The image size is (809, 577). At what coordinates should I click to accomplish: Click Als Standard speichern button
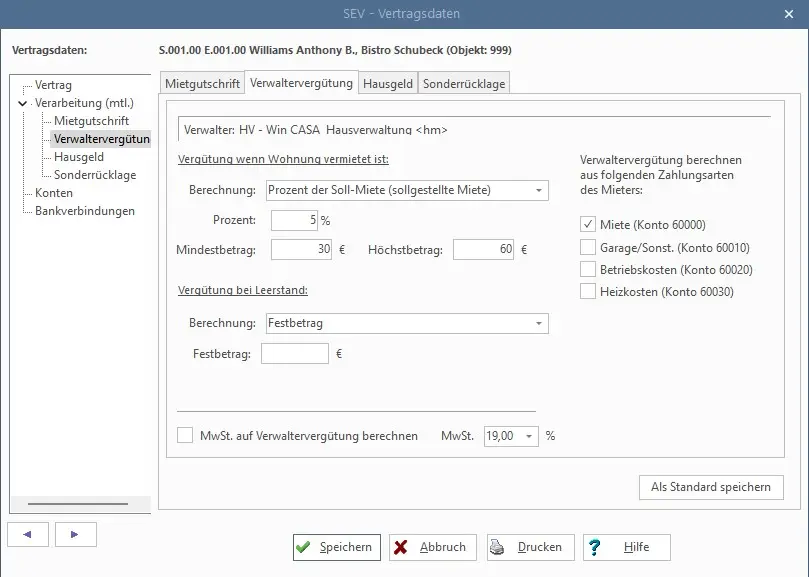(711, 487)
